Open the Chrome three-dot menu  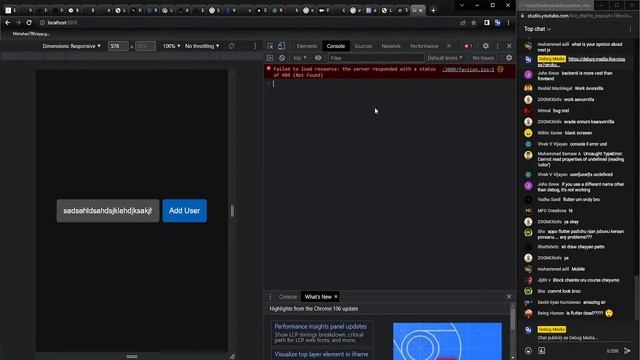(509, 22)
